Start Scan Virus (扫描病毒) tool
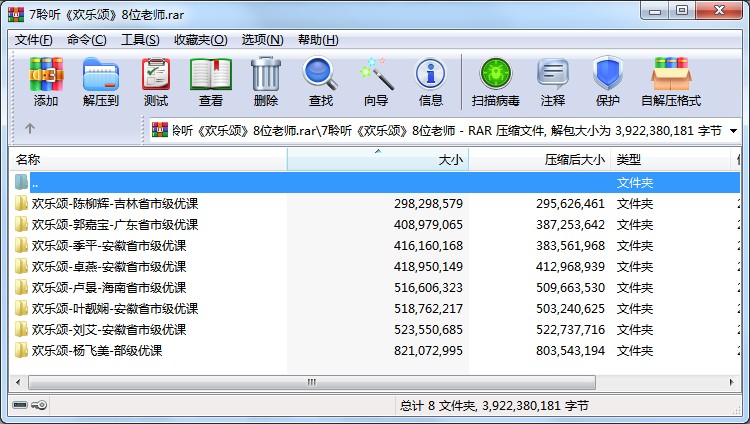Viewport: 750px width, 424px height. 496,81
